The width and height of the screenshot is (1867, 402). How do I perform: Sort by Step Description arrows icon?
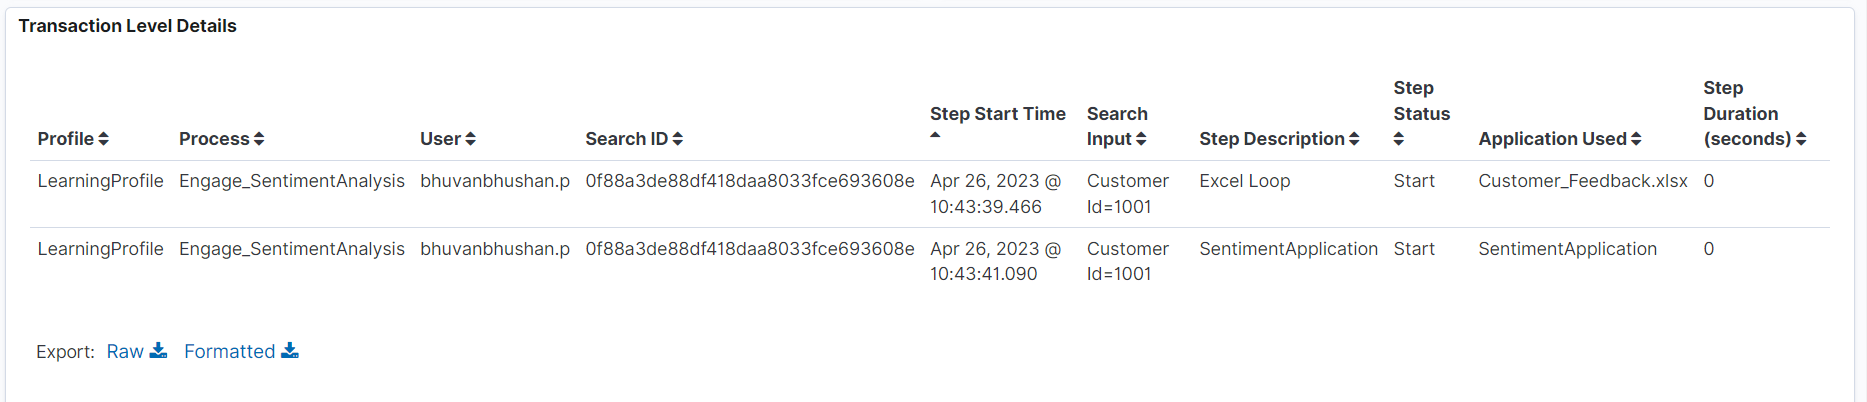click(1354, 139)
